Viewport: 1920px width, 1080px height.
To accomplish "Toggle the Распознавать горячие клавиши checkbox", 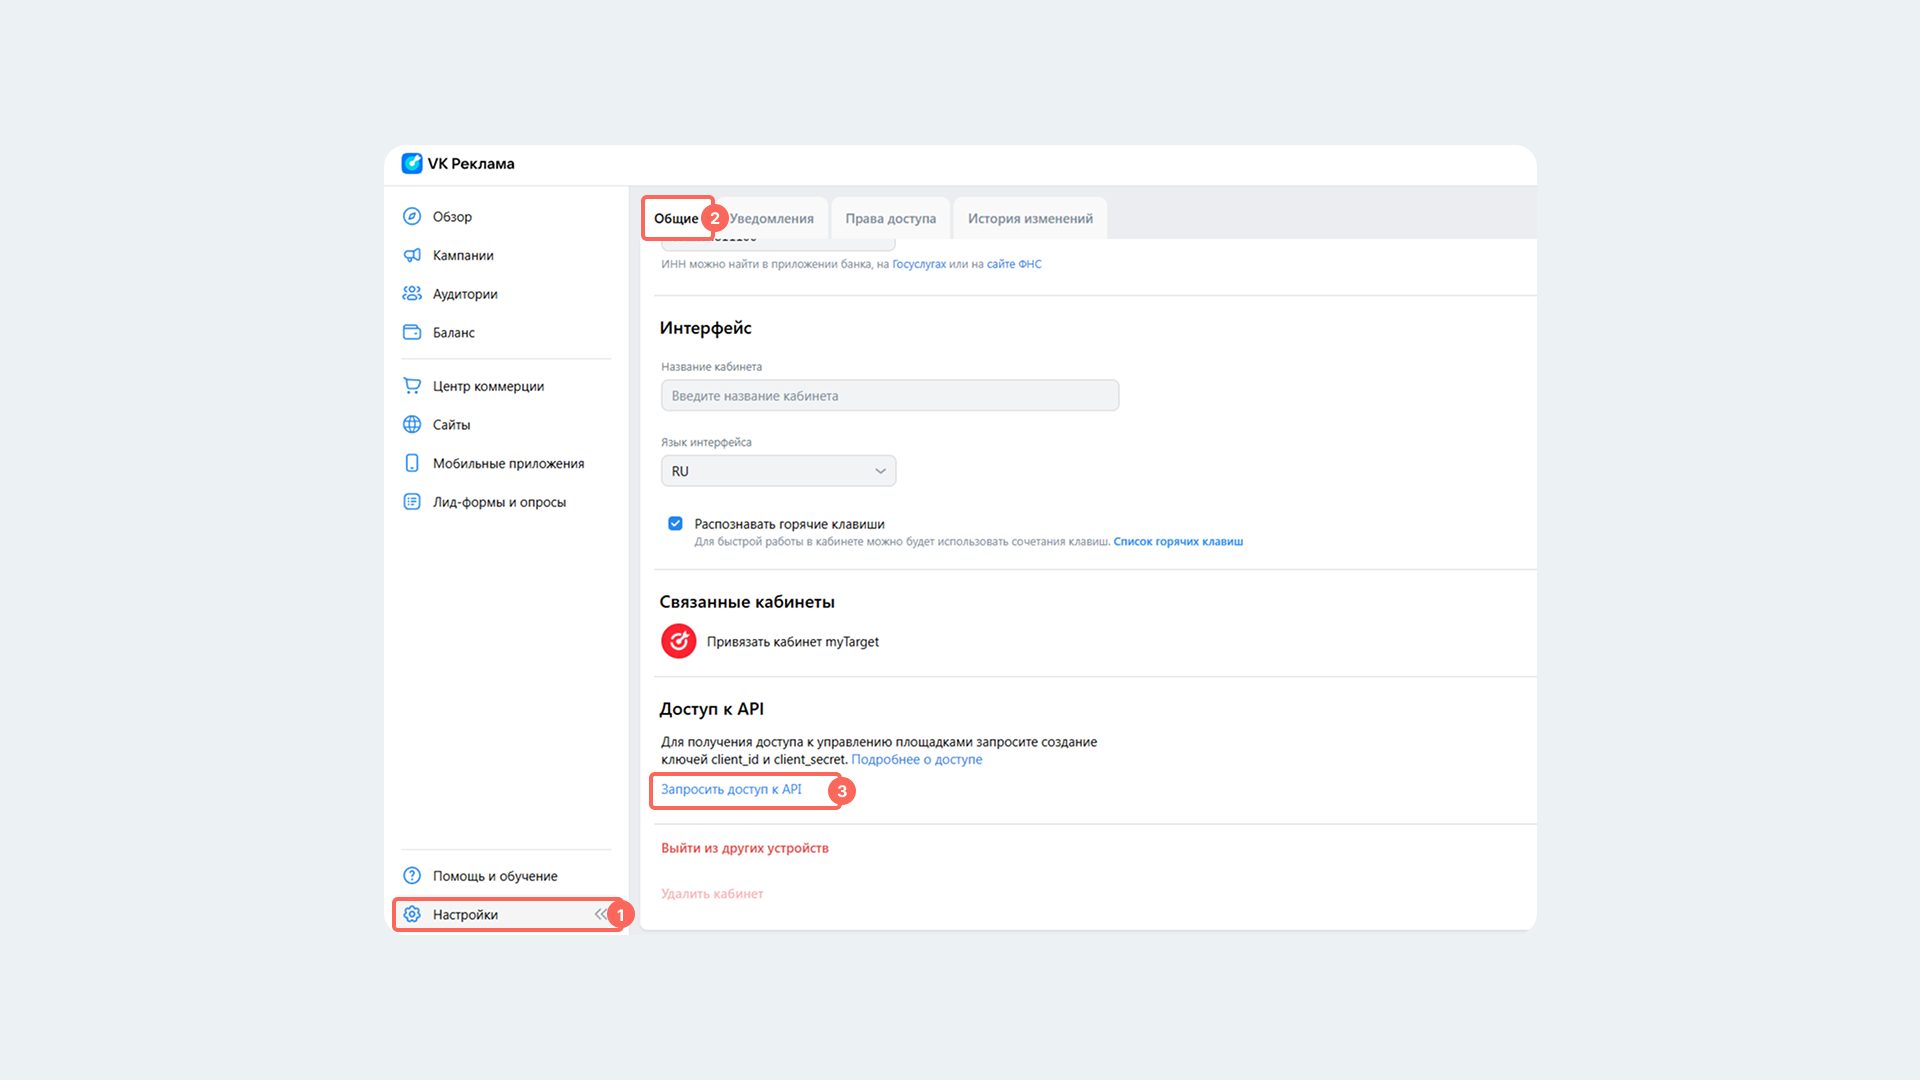I will coord(675,523).
